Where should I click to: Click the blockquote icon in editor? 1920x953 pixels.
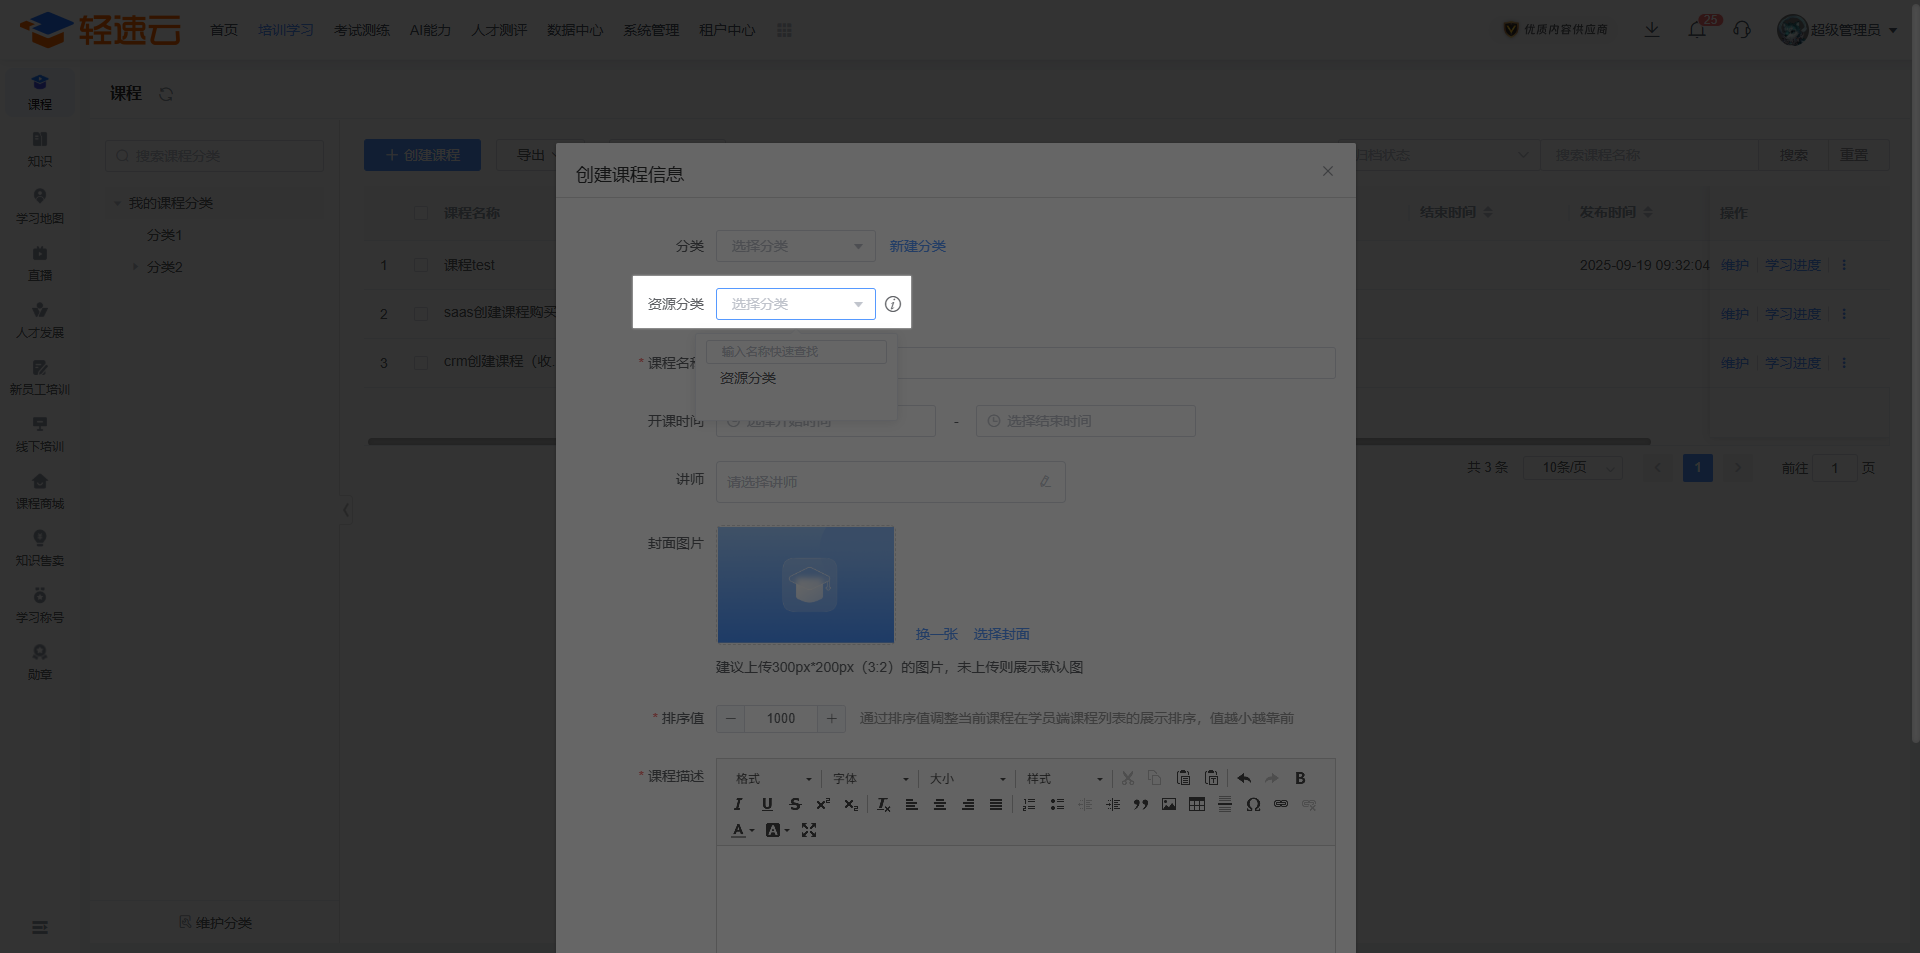pos(1141,804)
